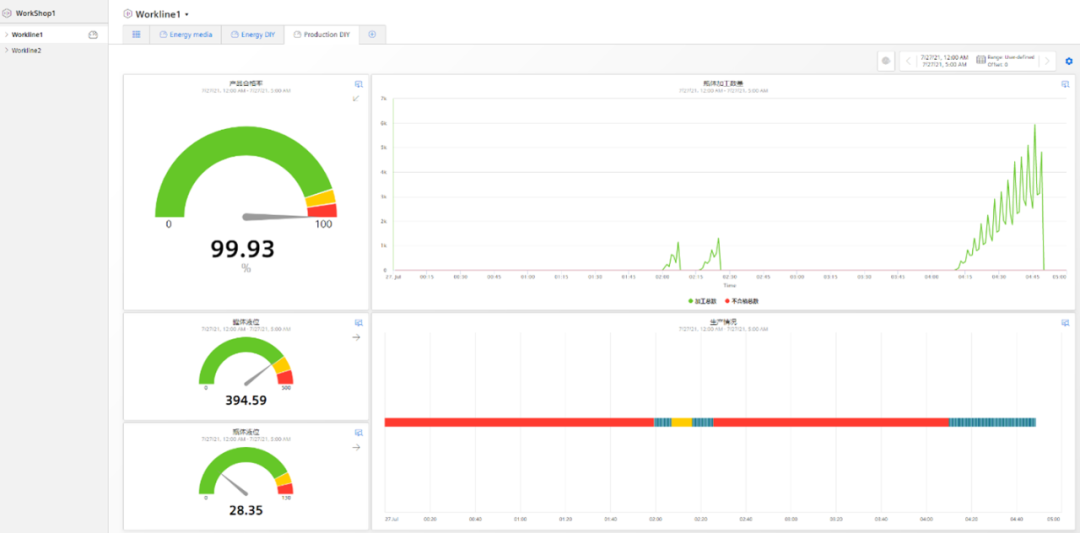Click the plus icon to add tab
Image resolution: width=1080 pixels, height=533 pixels.
(x=372, y=34)
